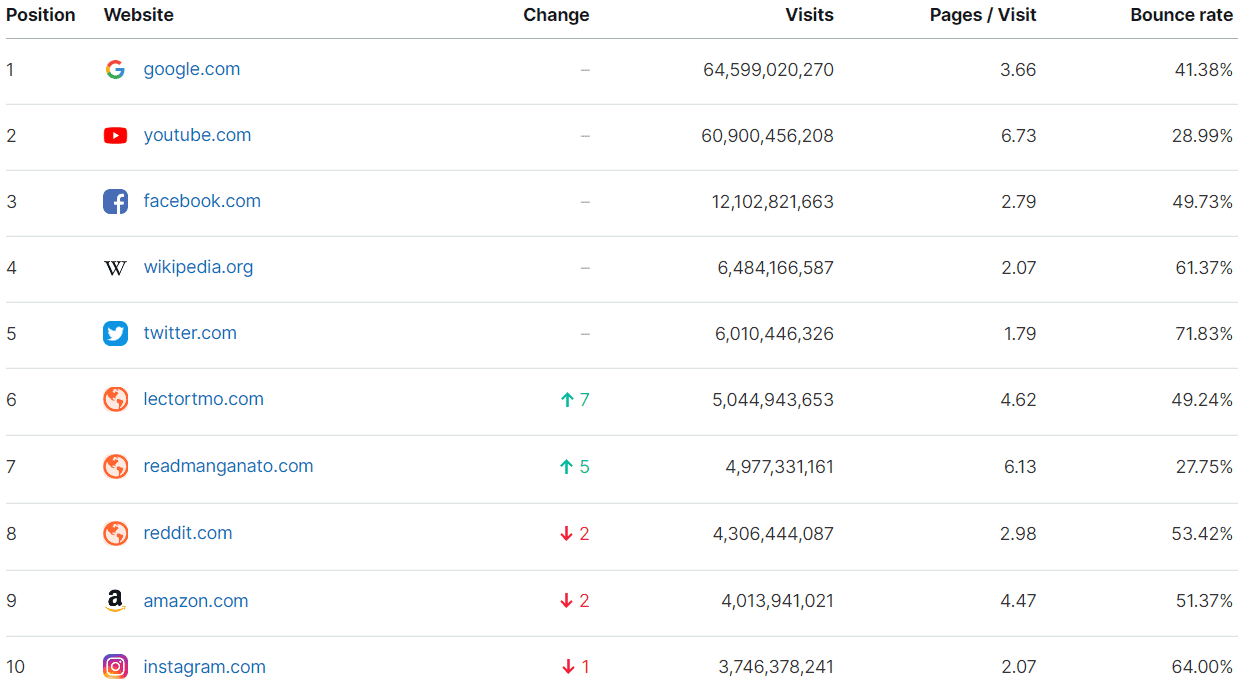
Task: Click the Google logo icon
Action: 115,70
